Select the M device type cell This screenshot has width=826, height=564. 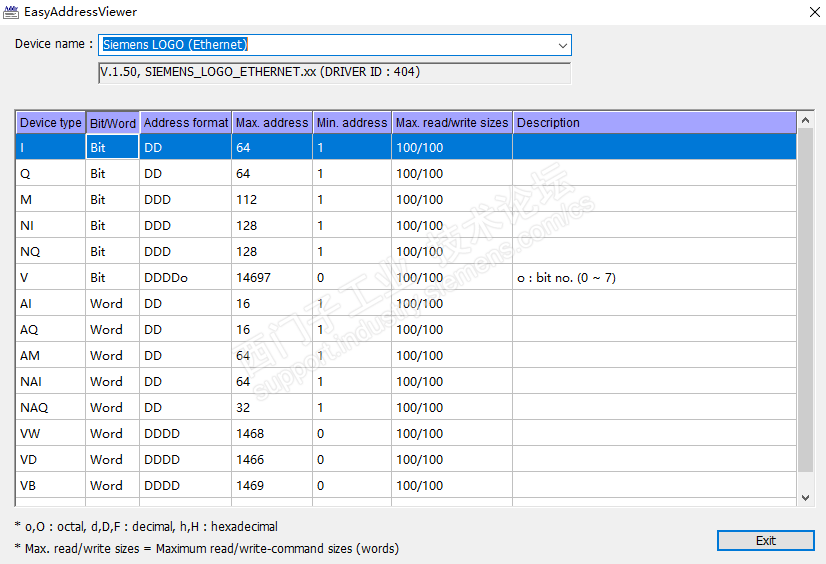[51, 200]
